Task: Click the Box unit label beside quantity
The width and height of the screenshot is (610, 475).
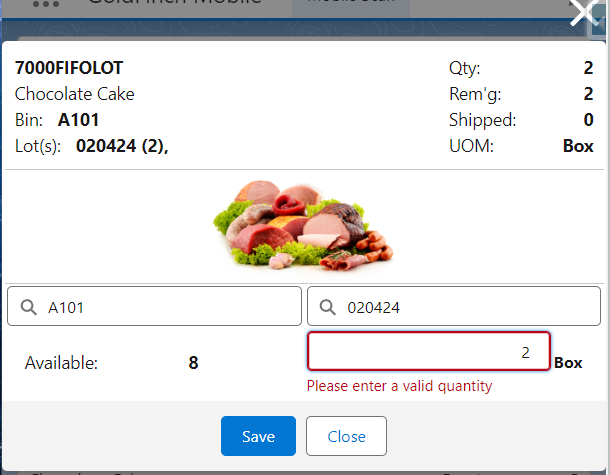Action: 568,363
